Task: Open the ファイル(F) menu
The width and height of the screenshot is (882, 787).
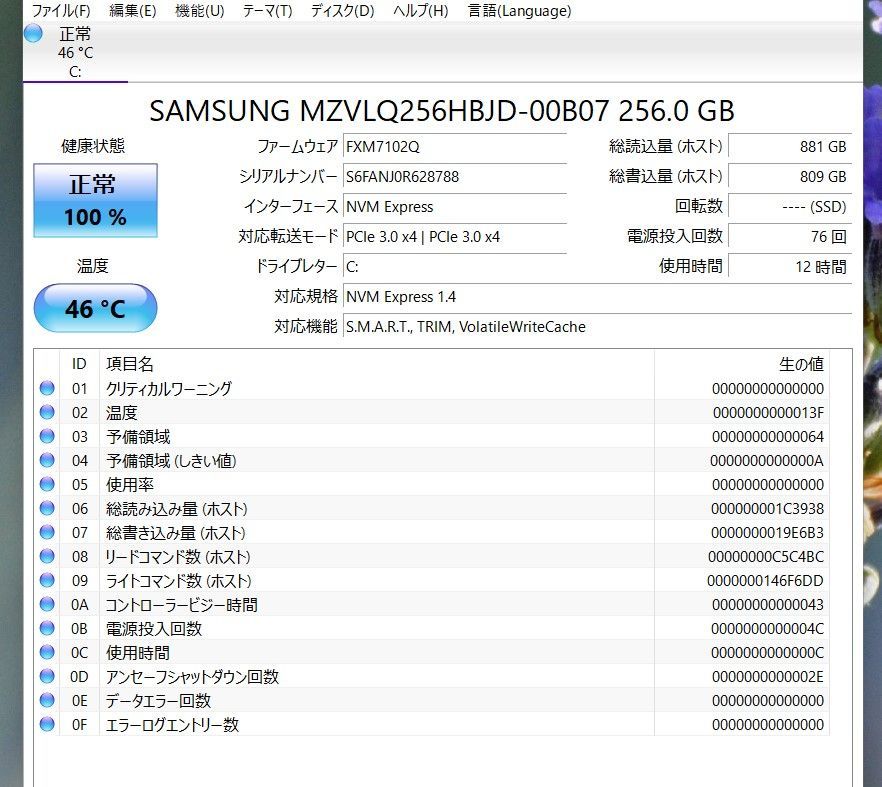Action: click(x=61, y=11)
